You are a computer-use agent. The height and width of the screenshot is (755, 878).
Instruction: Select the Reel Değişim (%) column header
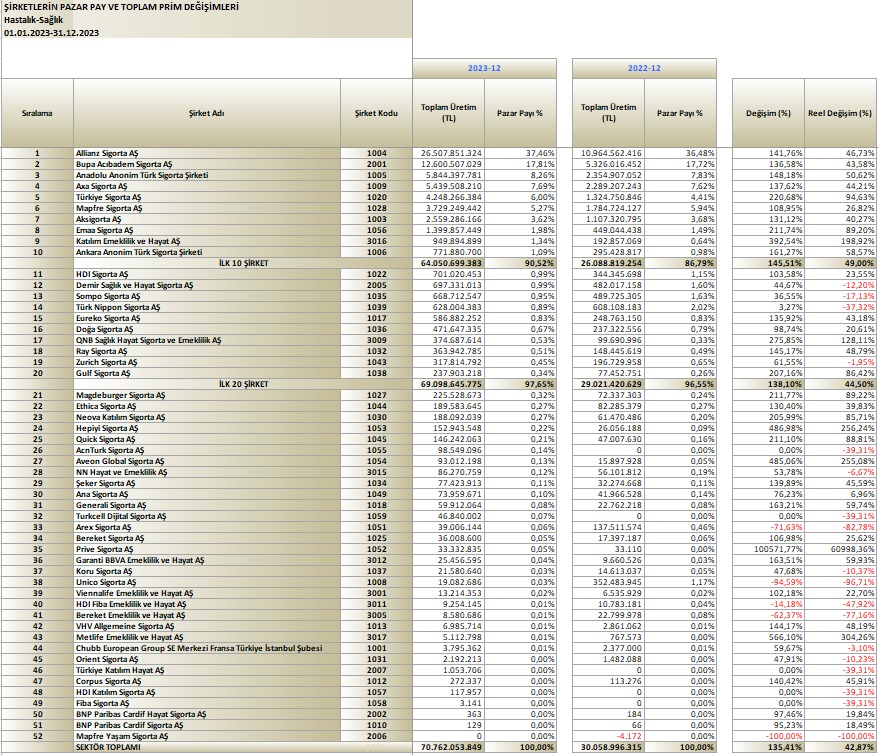click(x=840, y=113)
